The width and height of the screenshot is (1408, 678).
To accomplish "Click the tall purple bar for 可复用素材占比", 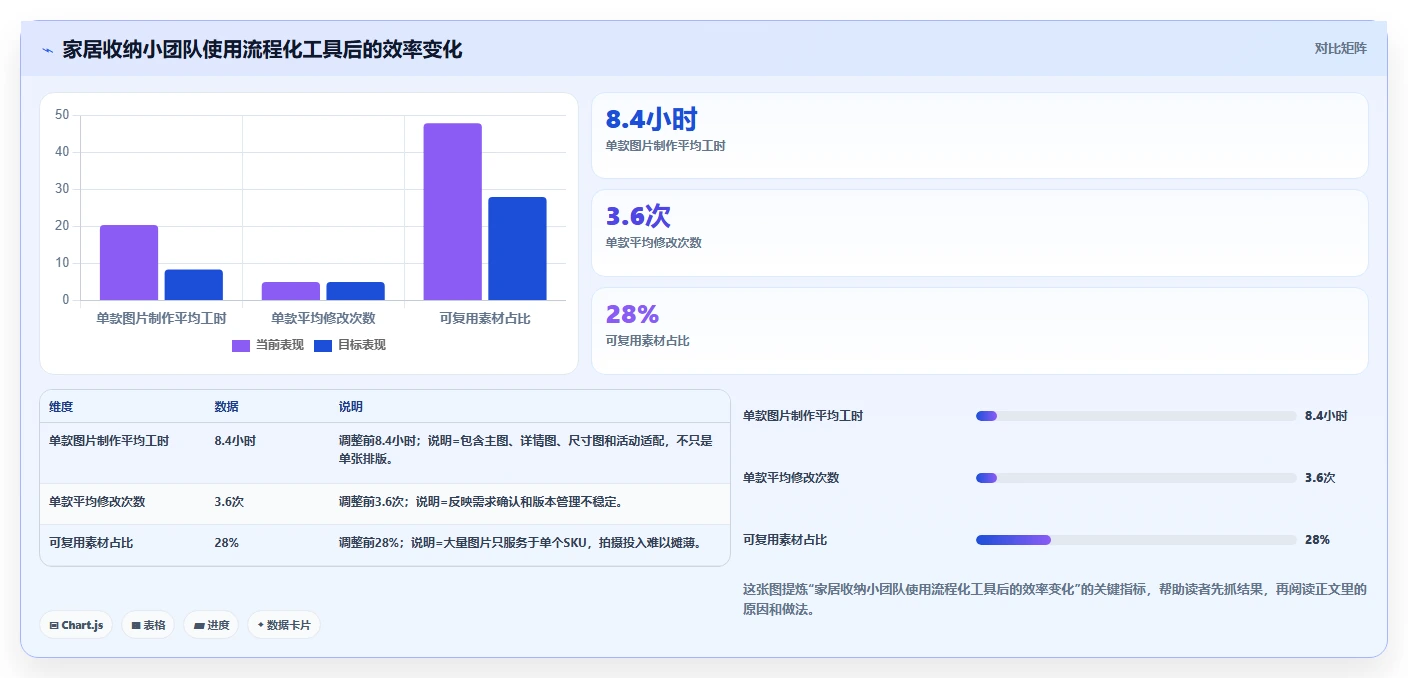I will coord(452,212).
